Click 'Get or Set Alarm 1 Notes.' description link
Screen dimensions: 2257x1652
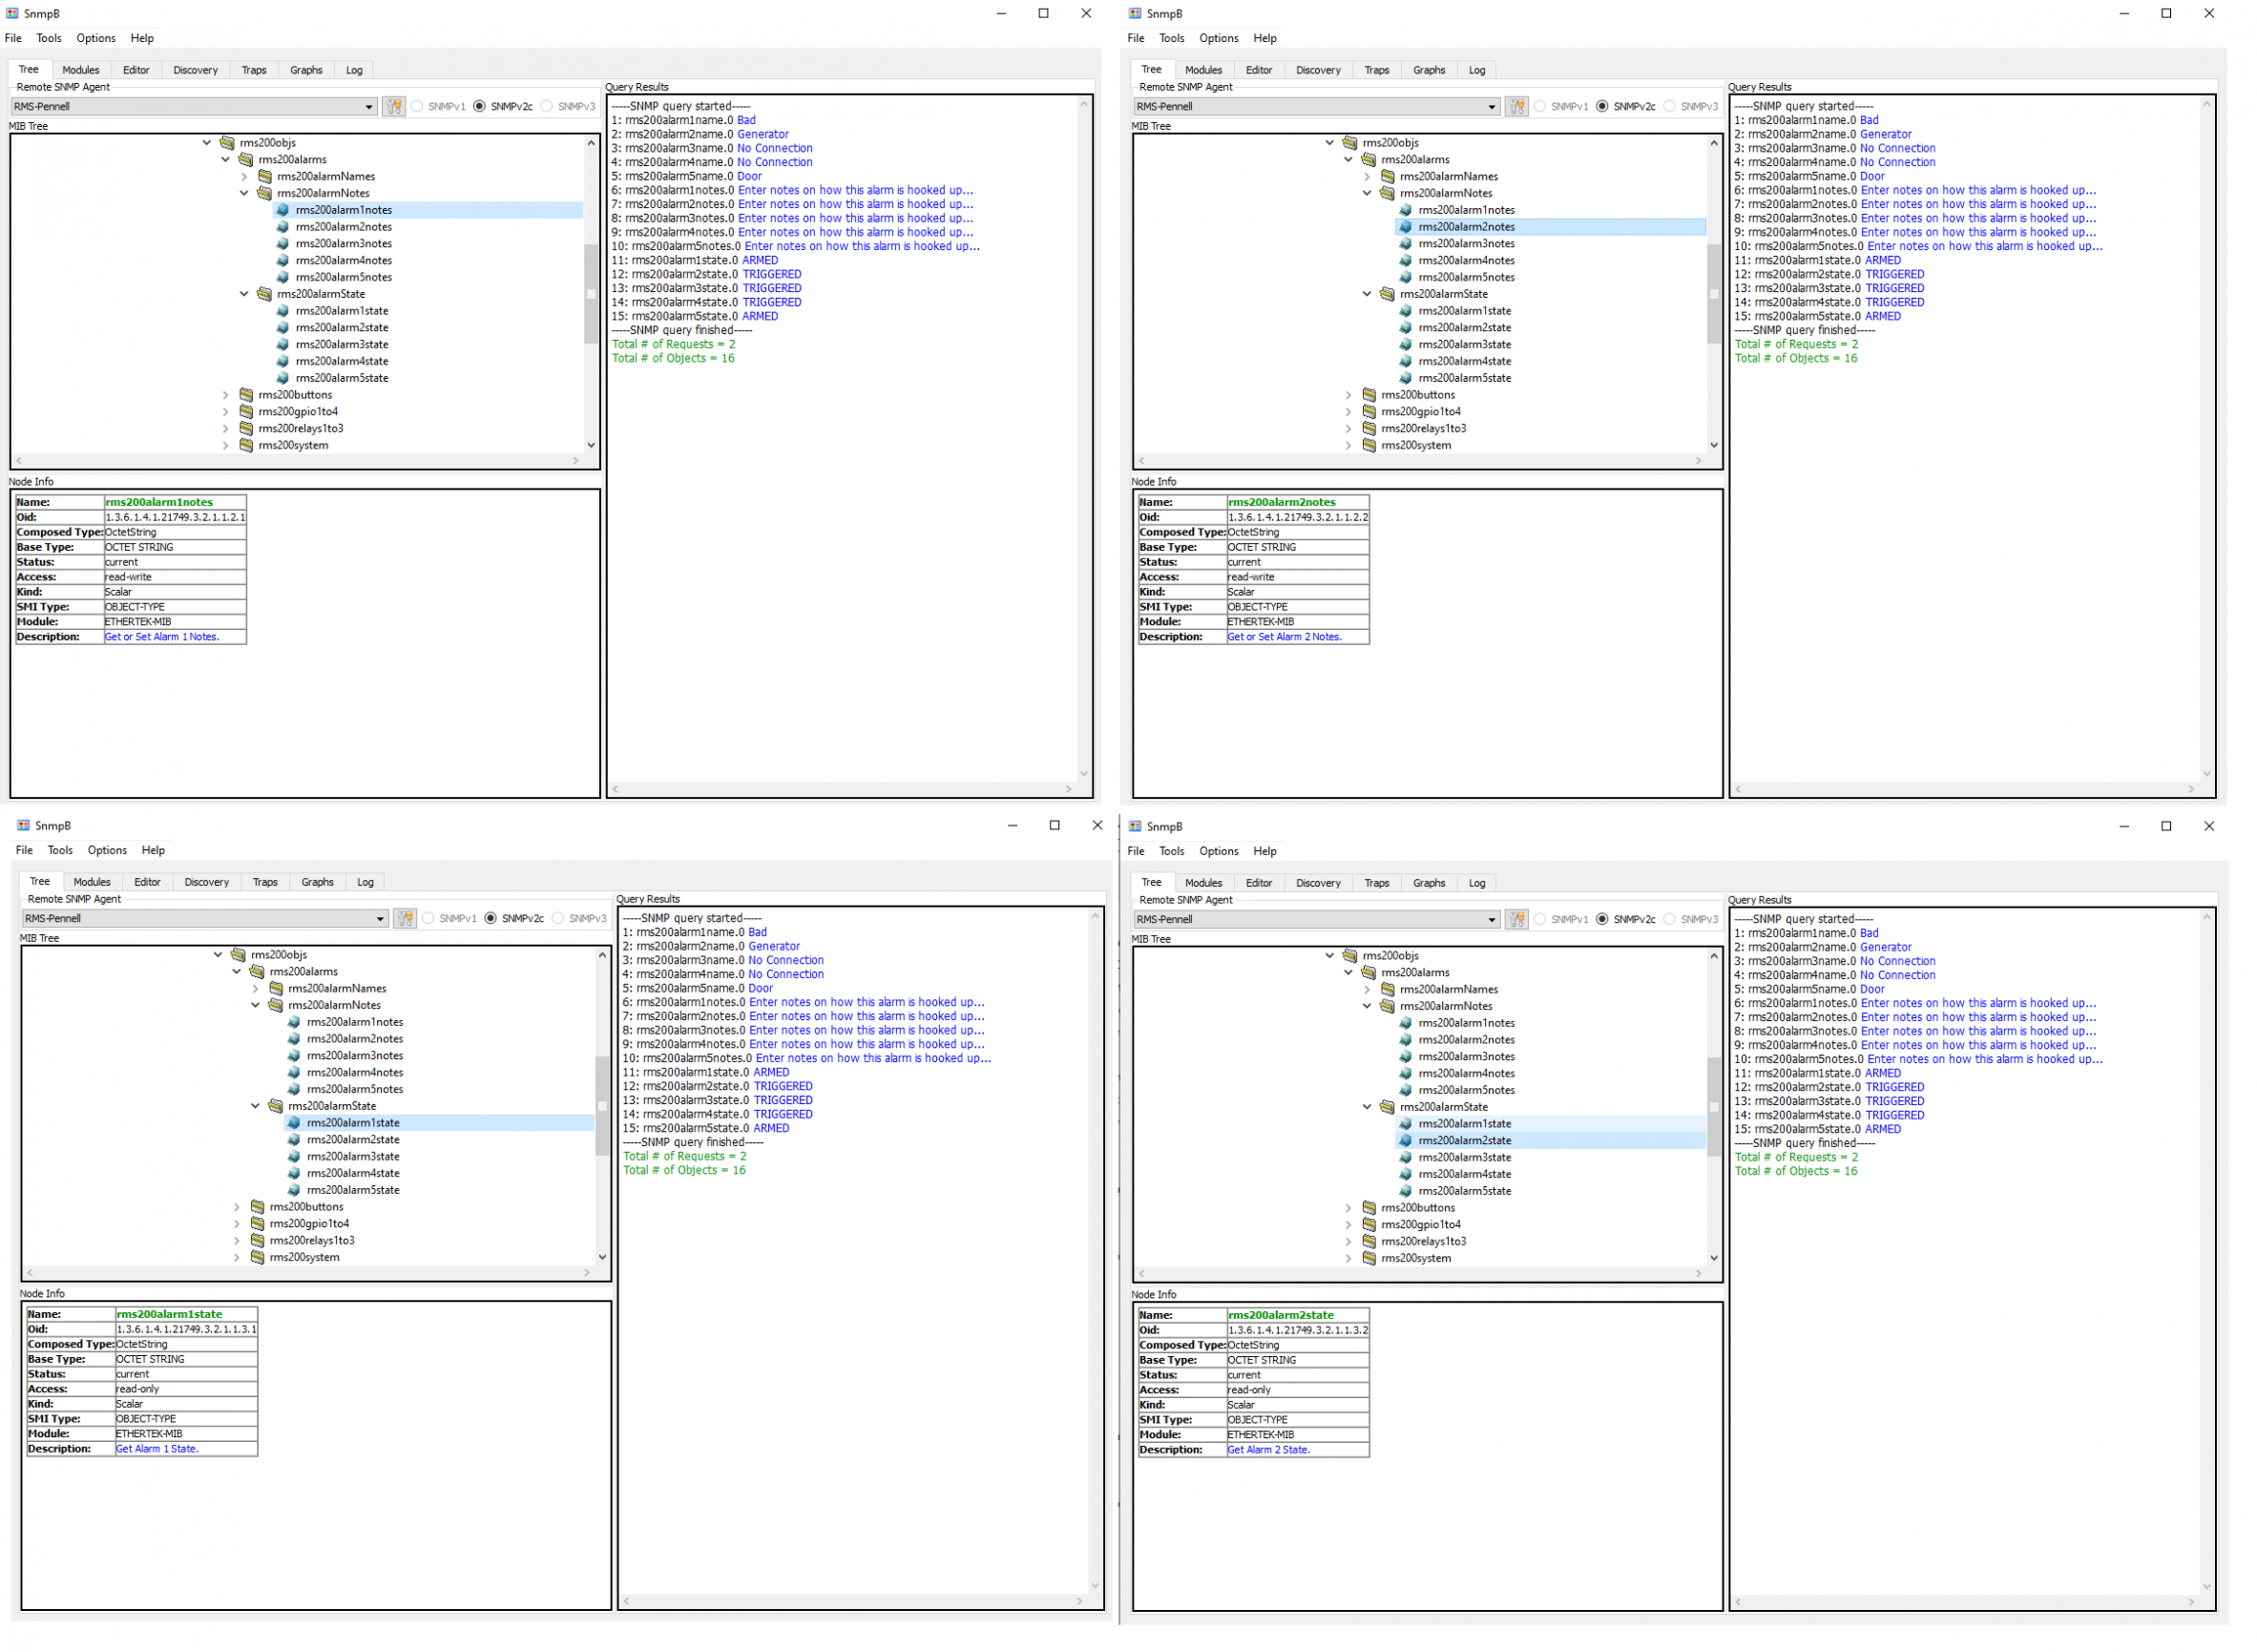pyautogui.click(x=162, y=637)
